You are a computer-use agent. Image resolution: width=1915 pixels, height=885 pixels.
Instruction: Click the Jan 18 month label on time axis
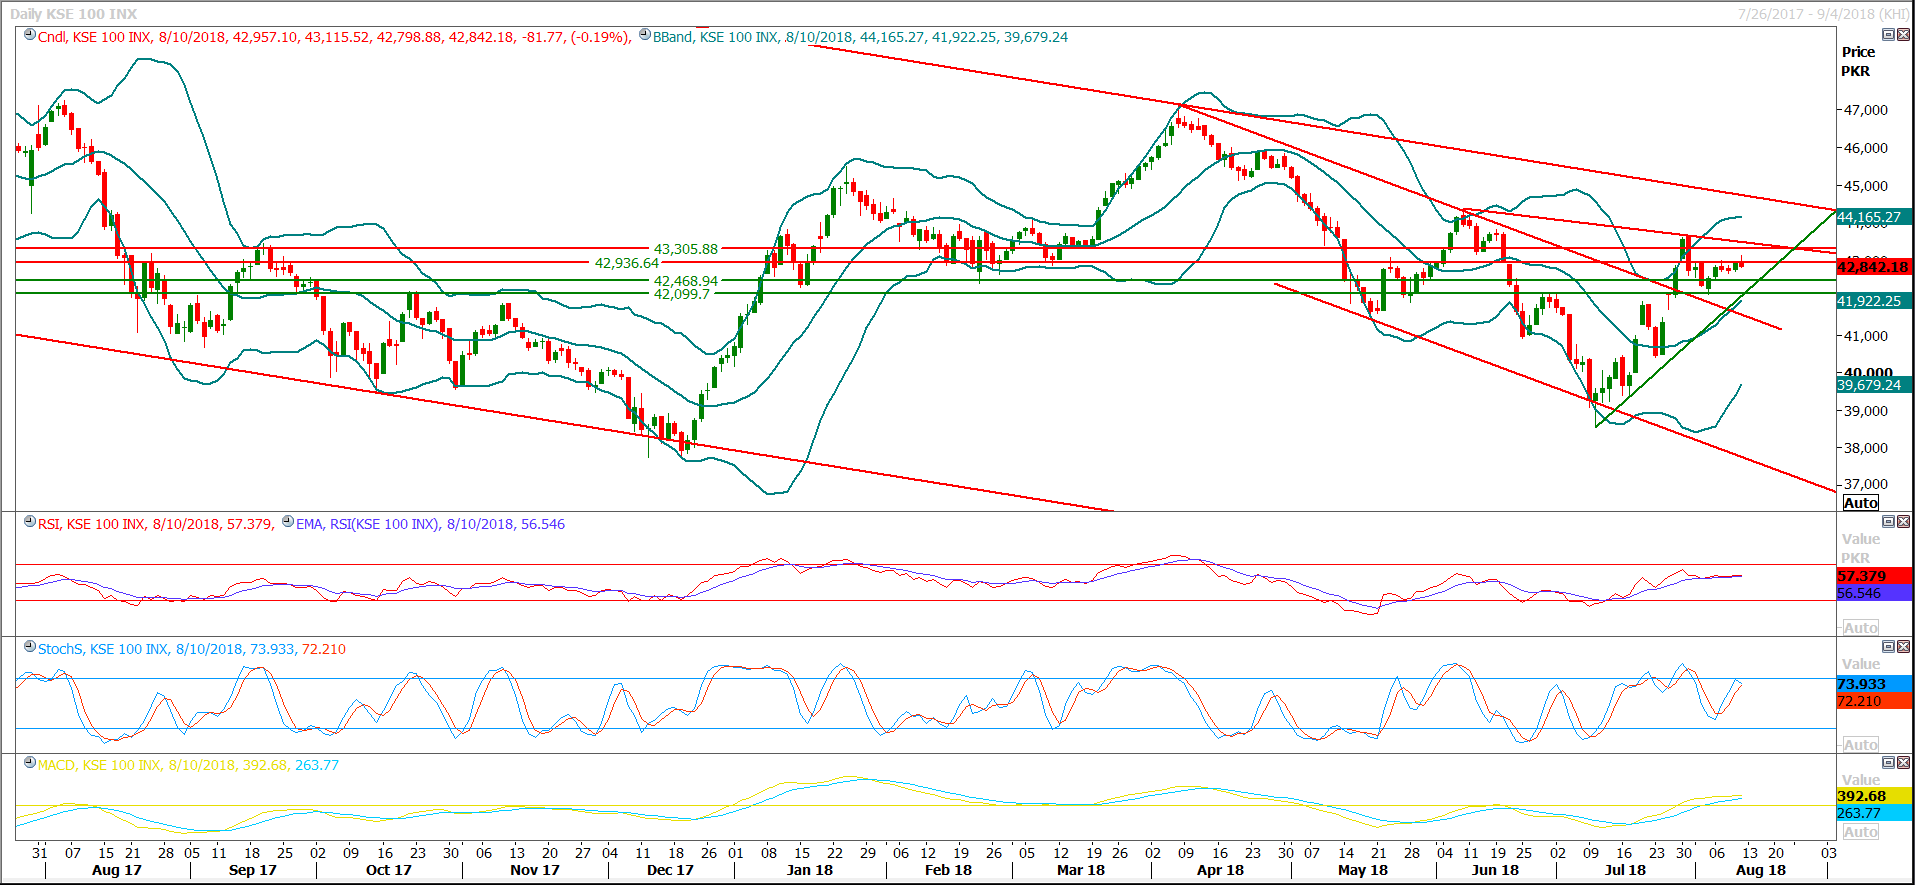[809, 870]
